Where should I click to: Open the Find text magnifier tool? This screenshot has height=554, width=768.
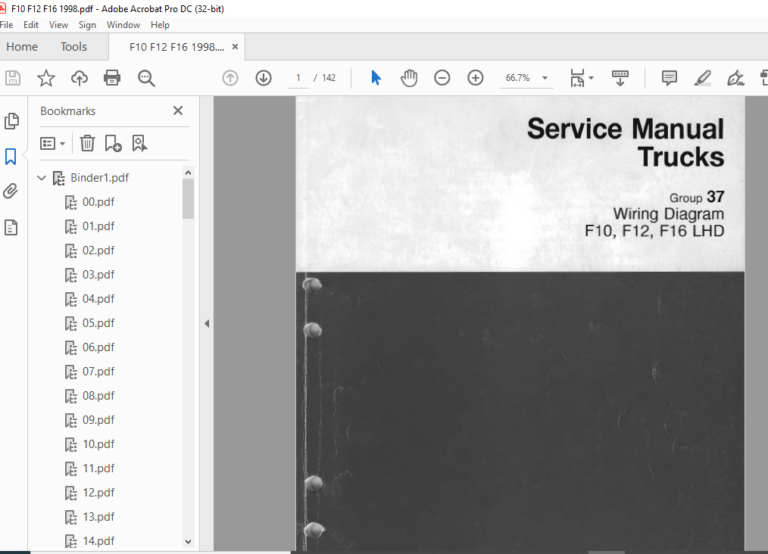146,78
